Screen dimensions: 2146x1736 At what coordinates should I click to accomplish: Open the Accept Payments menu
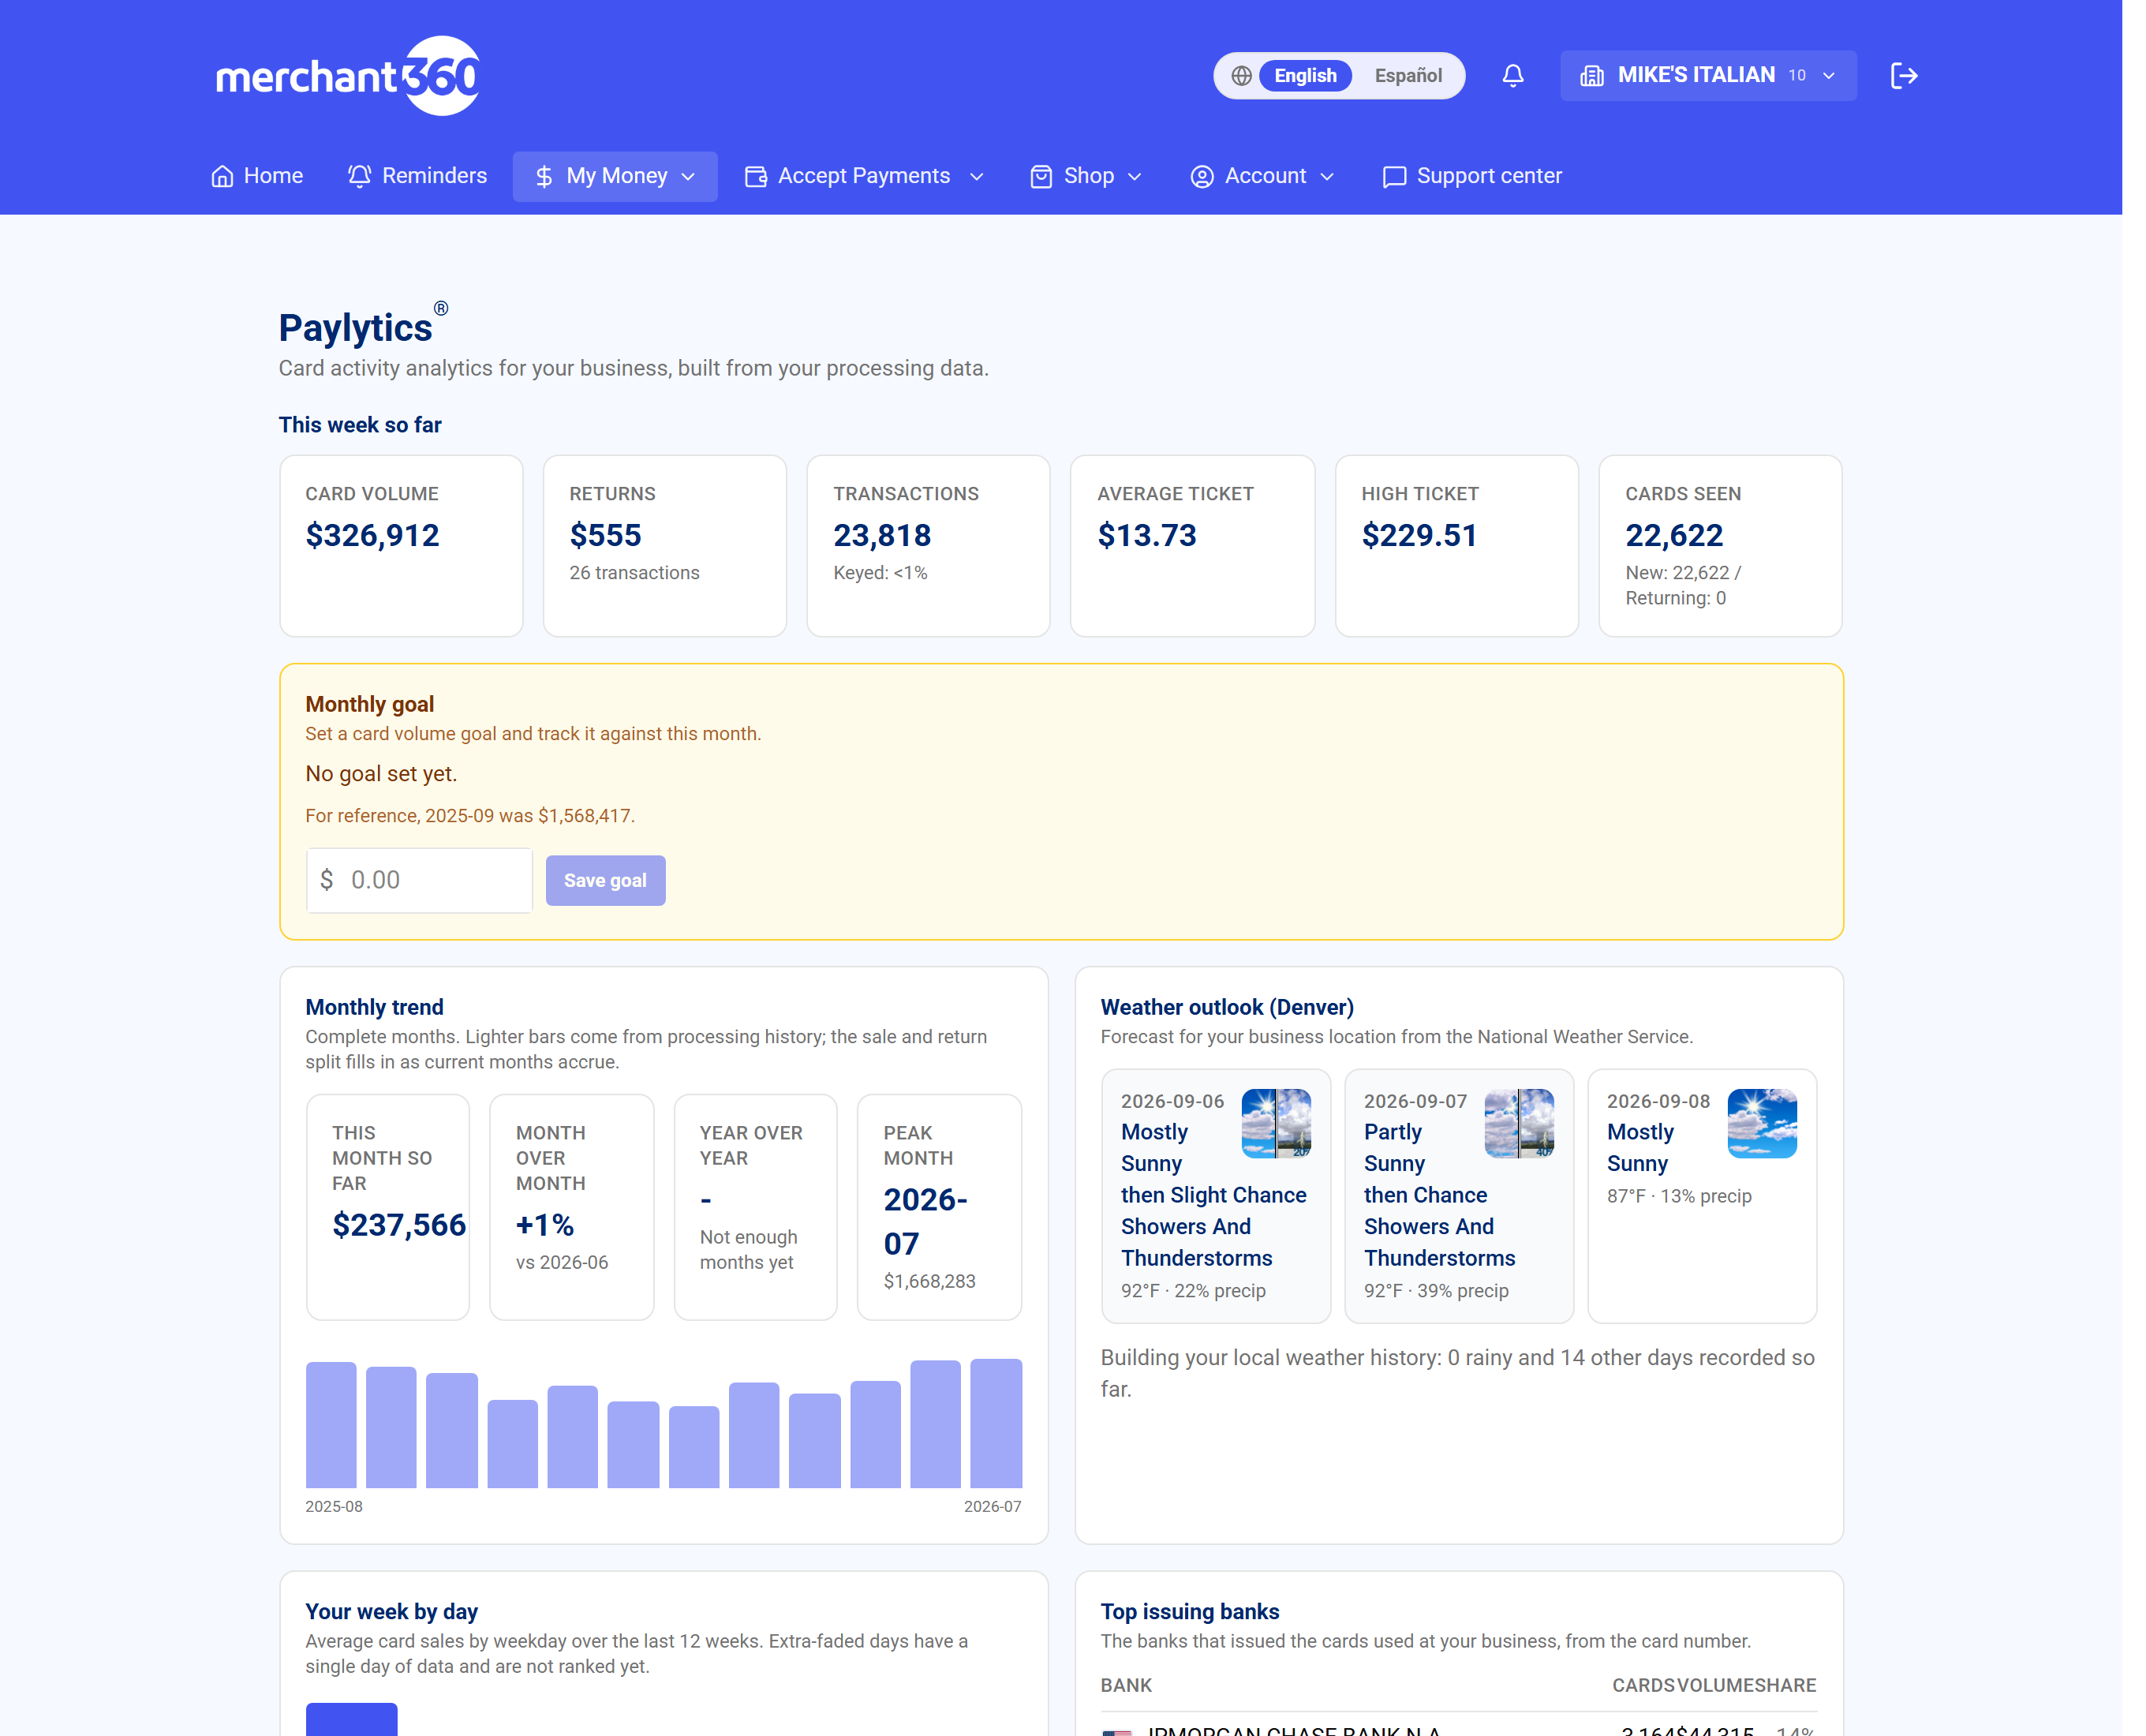point(865,177)
